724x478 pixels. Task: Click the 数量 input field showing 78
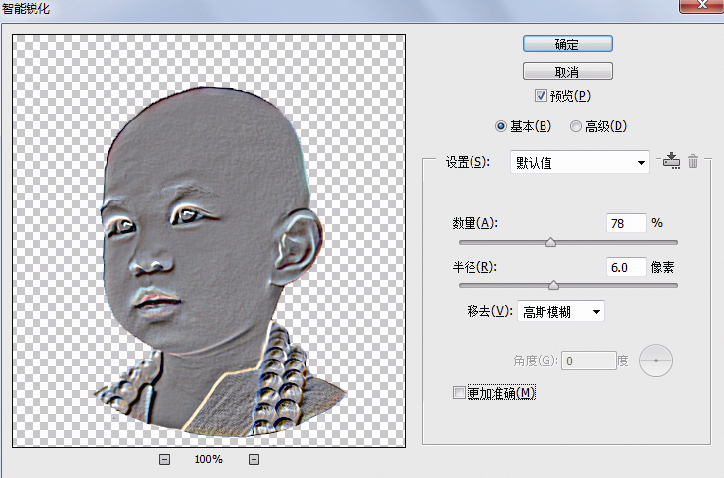click(626, 224)
